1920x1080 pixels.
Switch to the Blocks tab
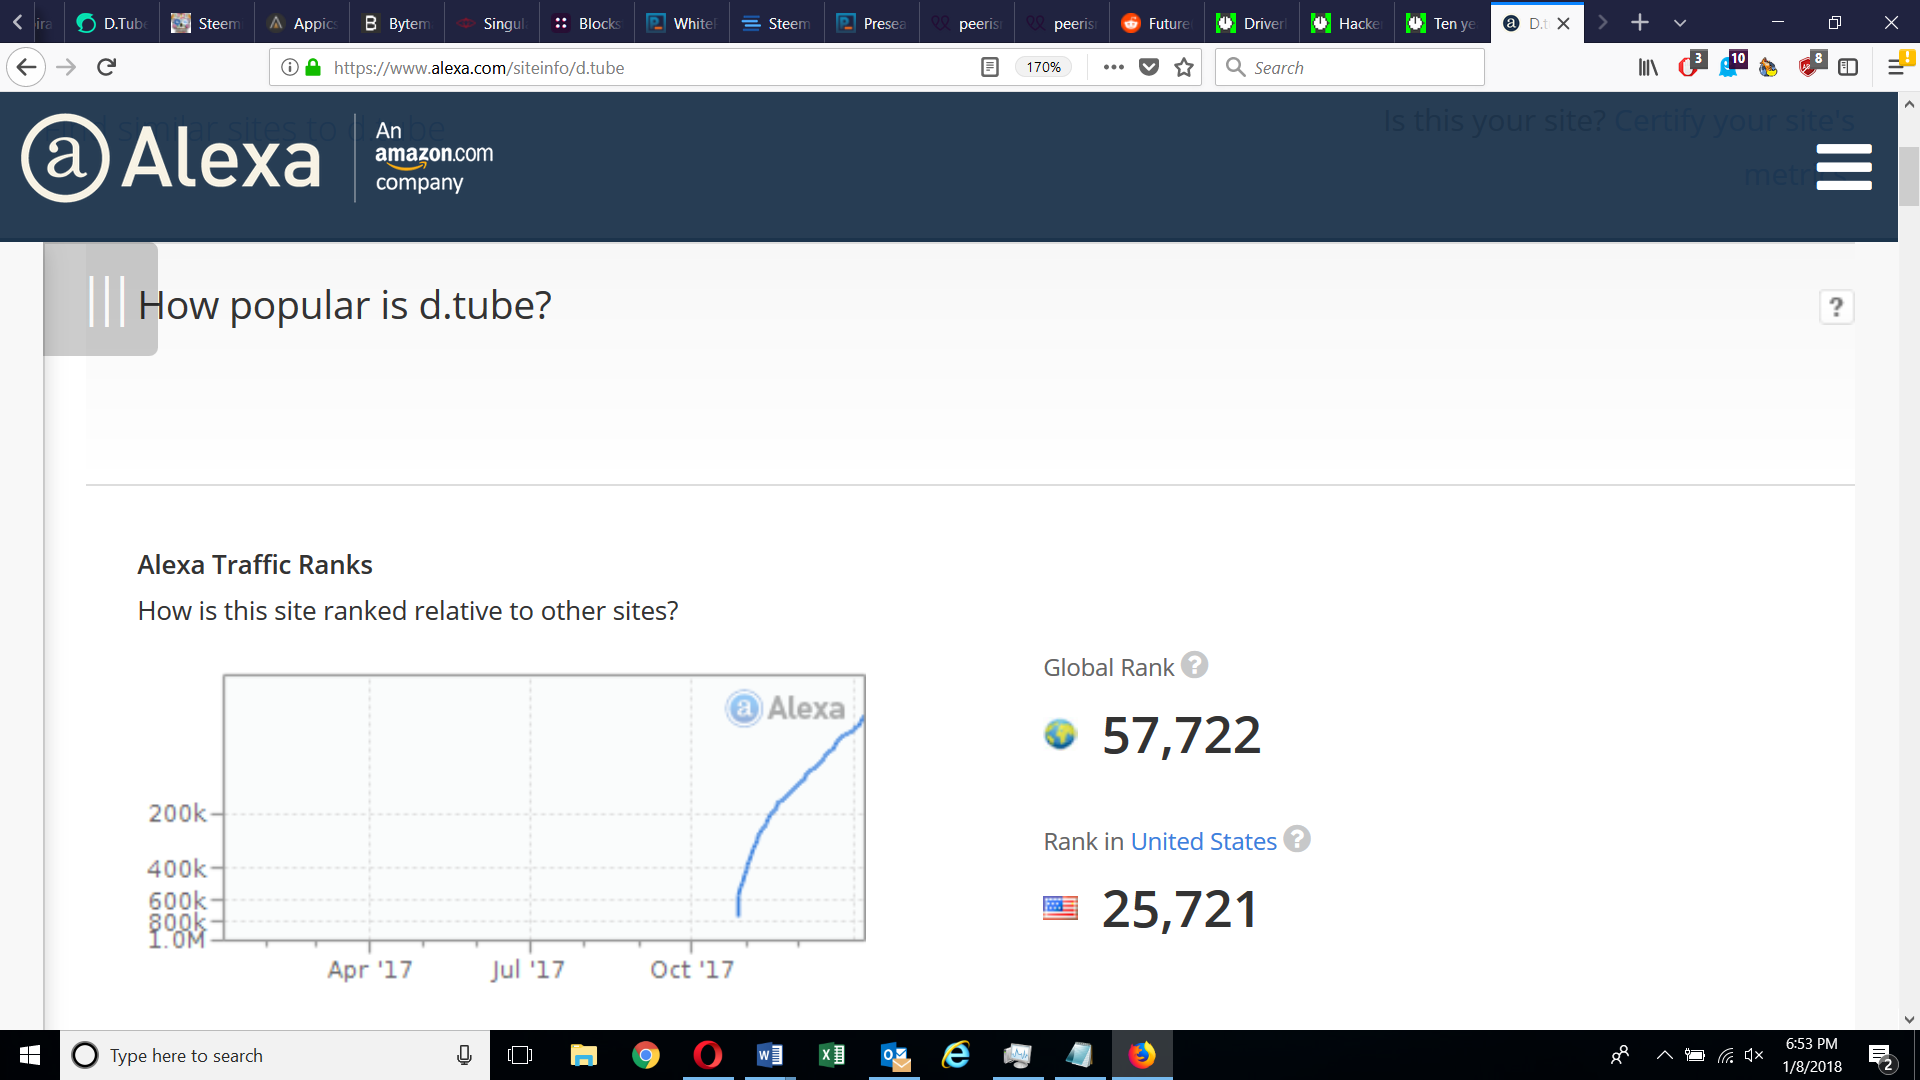[x=587, y=22]
